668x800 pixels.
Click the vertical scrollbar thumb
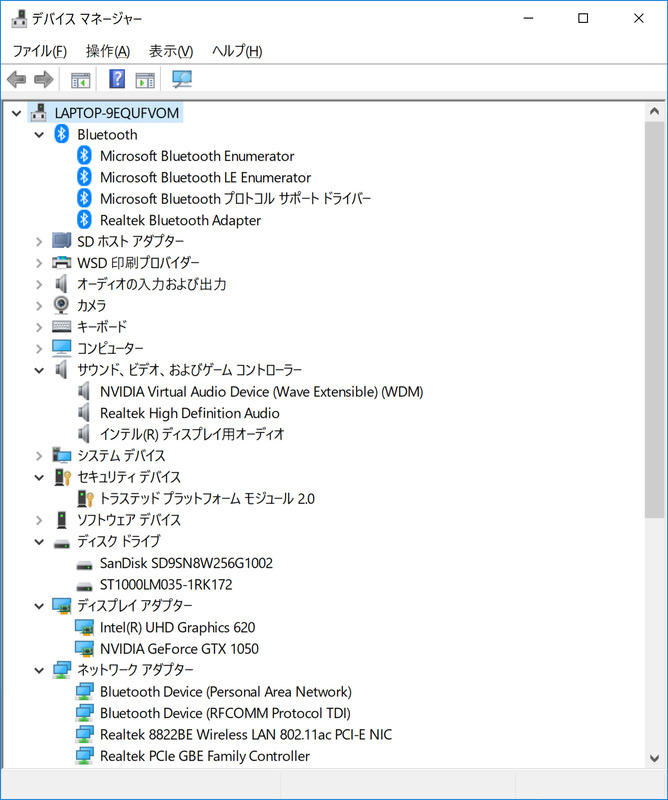pyautogui.click(x=654, y=320)
